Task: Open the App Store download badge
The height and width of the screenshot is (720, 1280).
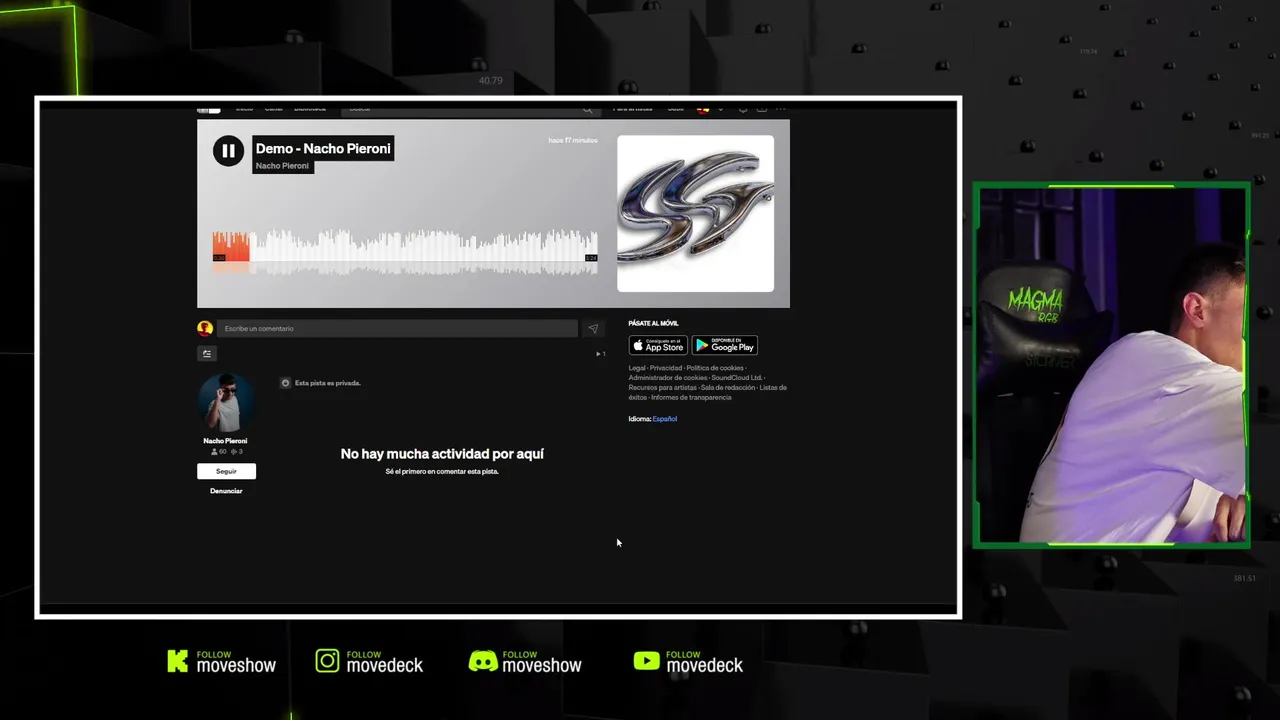Action: (x=658, y=345)
